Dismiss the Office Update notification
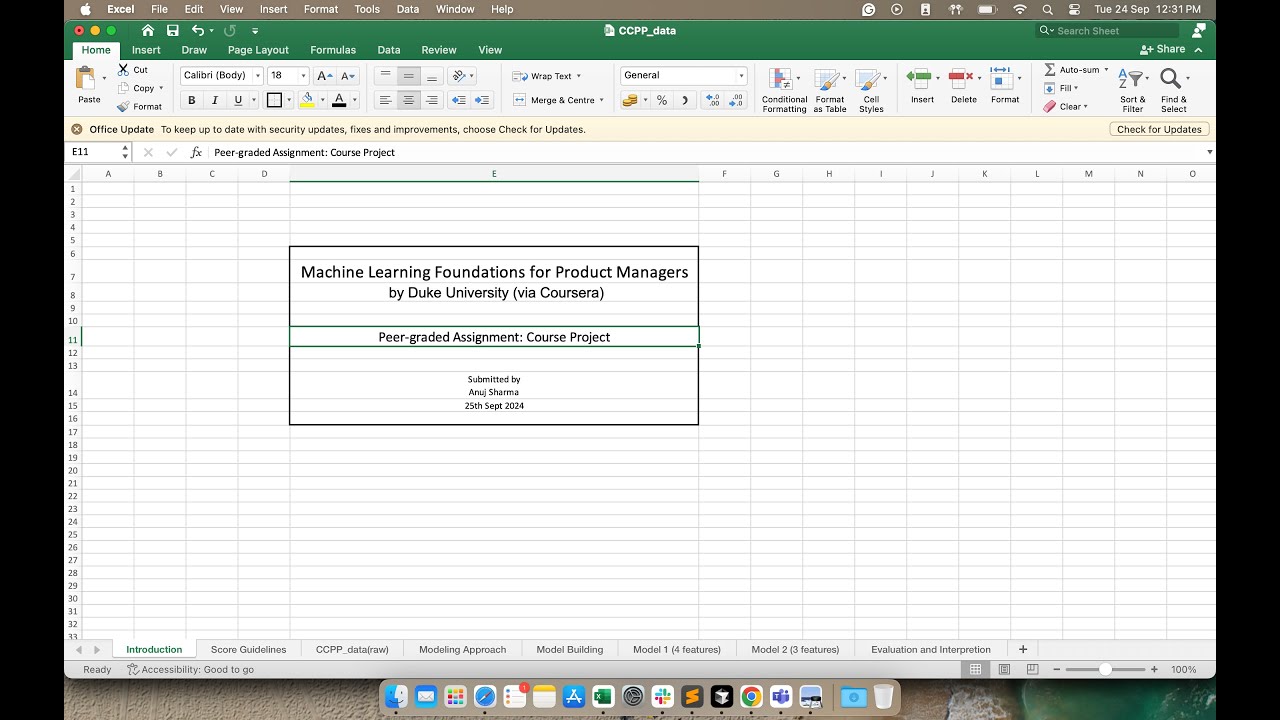This screenshot has width=1280, height=720. tap(77, 129)
